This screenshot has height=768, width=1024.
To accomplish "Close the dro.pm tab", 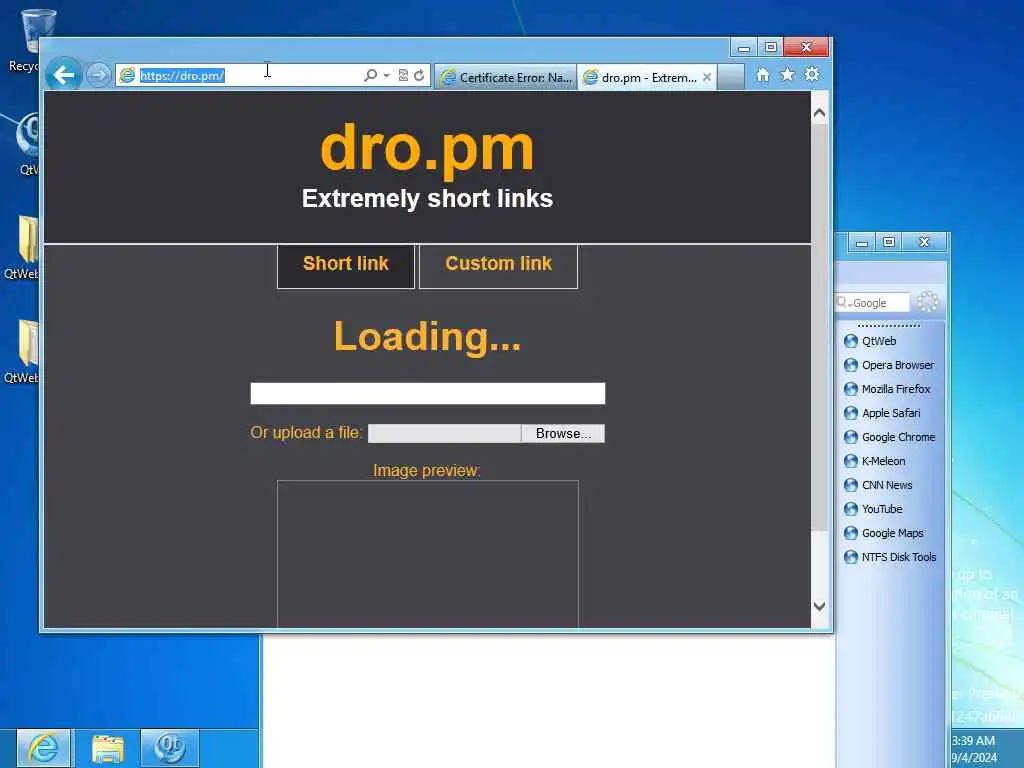I will [x=707, y=77].
